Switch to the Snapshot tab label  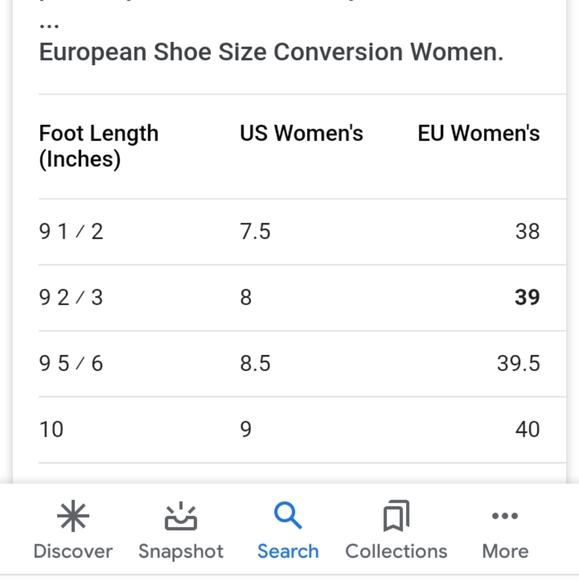(x=181, y=552)
